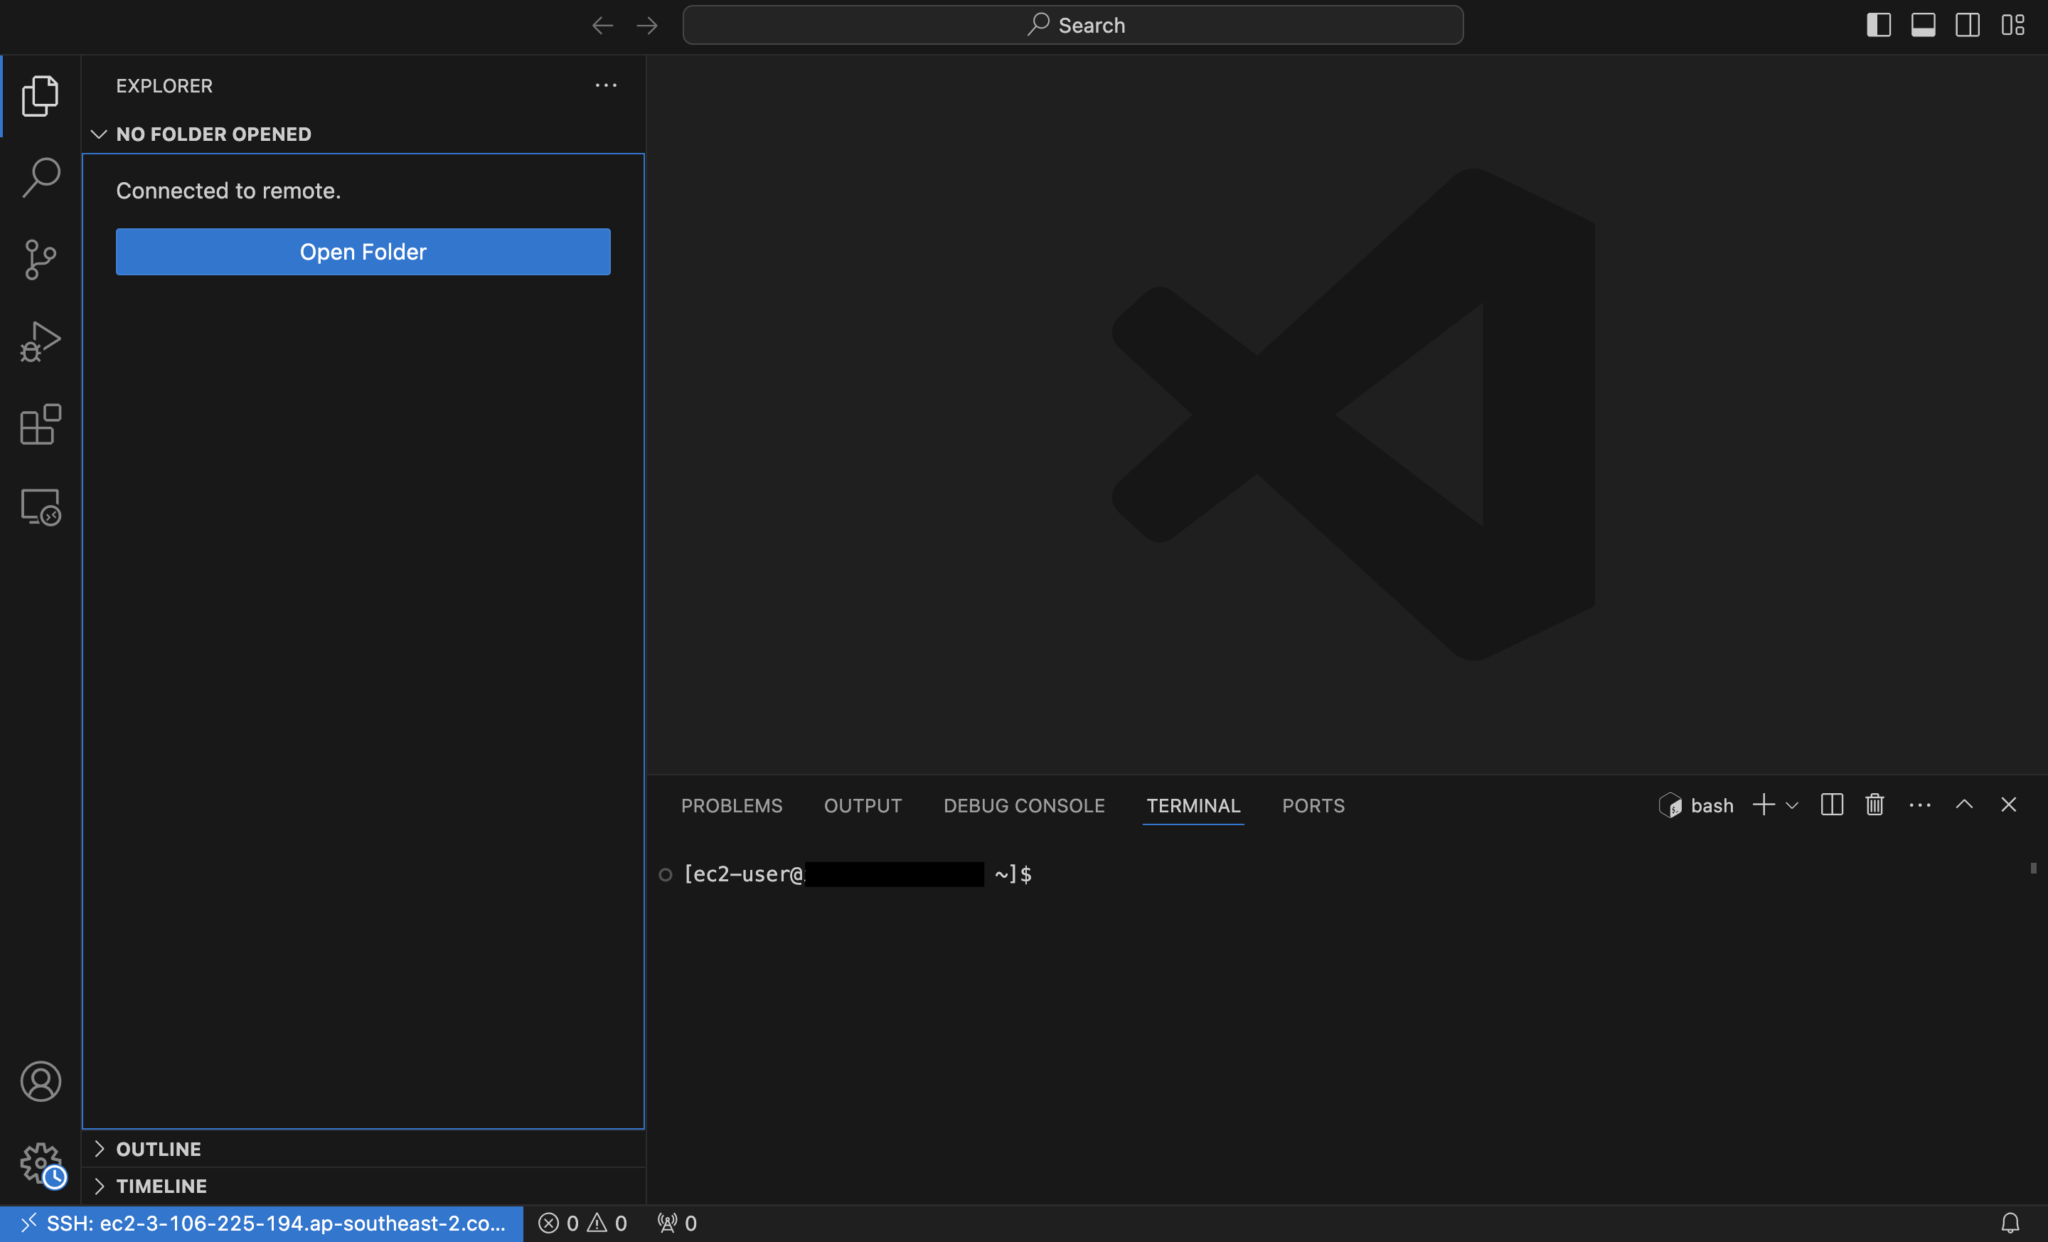The width and height of the screenshot is (2048, 1242).
Task: Click the SSH remote indicator in status bar
Action: click(260, 1222)
